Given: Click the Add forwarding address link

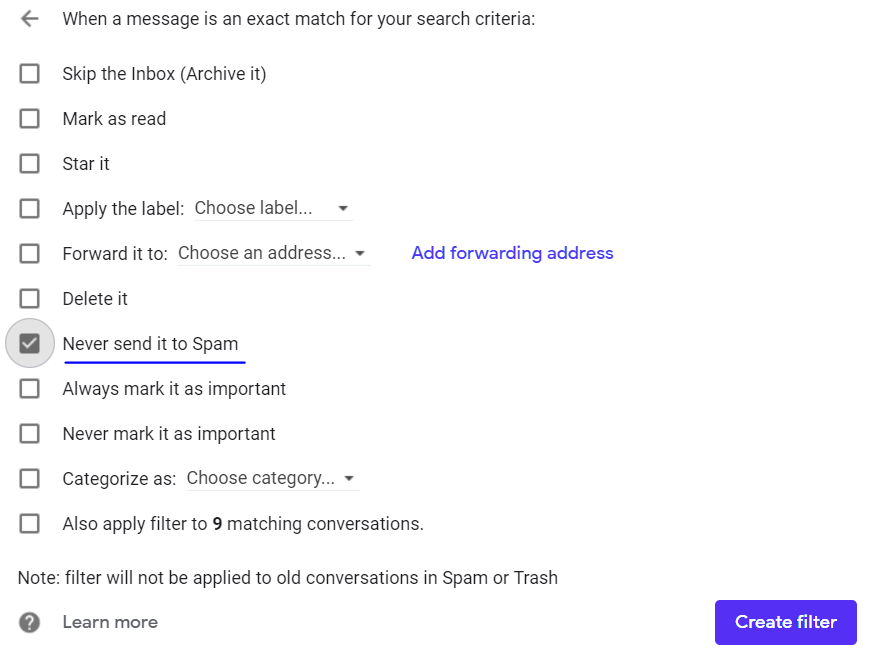Looking at the screenshot, I should (x=512, y=254).
